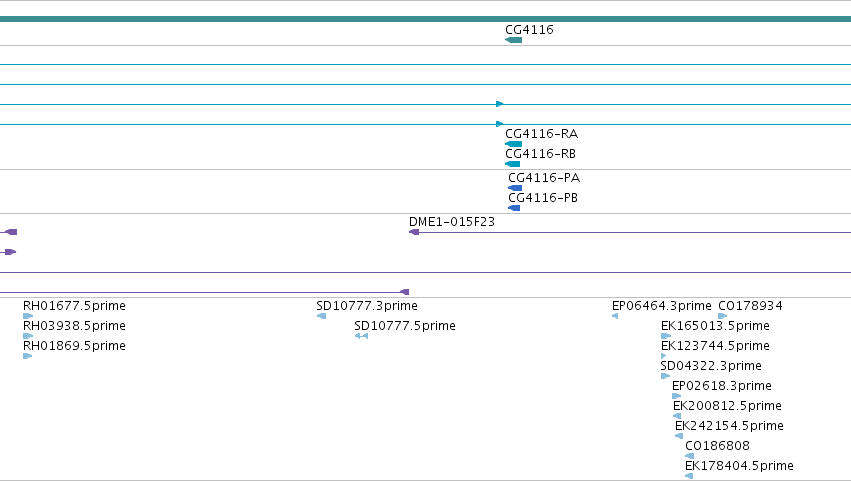Click the thick teal bar at top

pyautogui.click(x=426, y=20)
